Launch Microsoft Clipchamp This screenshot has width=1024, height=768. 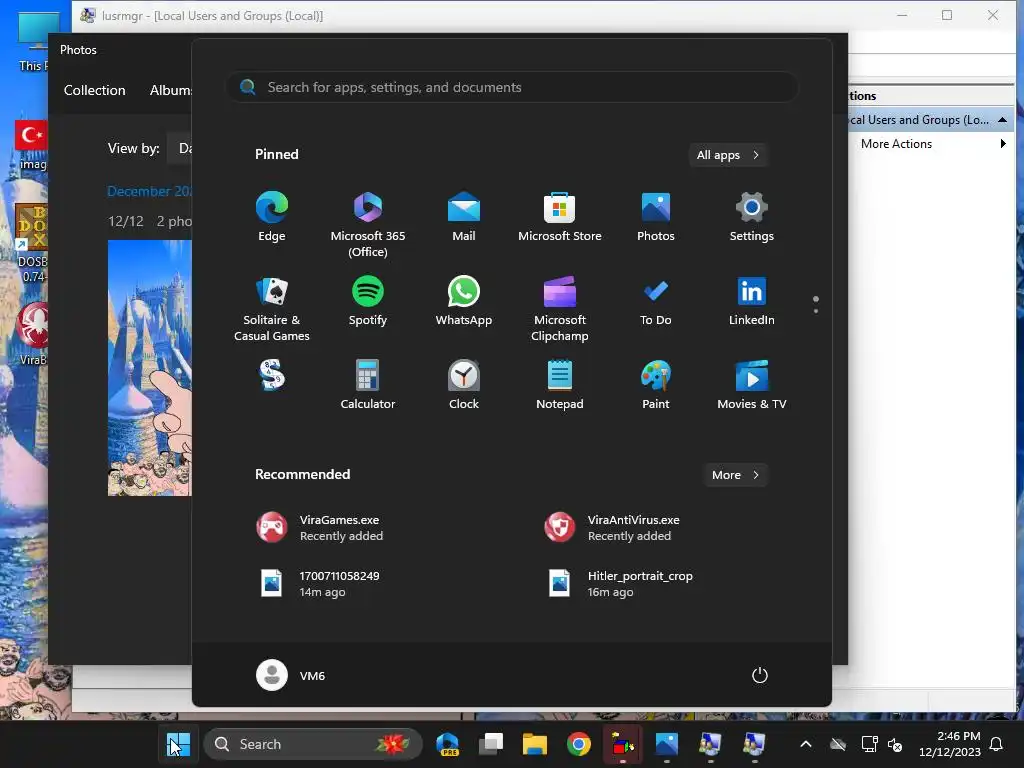point(560,308)
